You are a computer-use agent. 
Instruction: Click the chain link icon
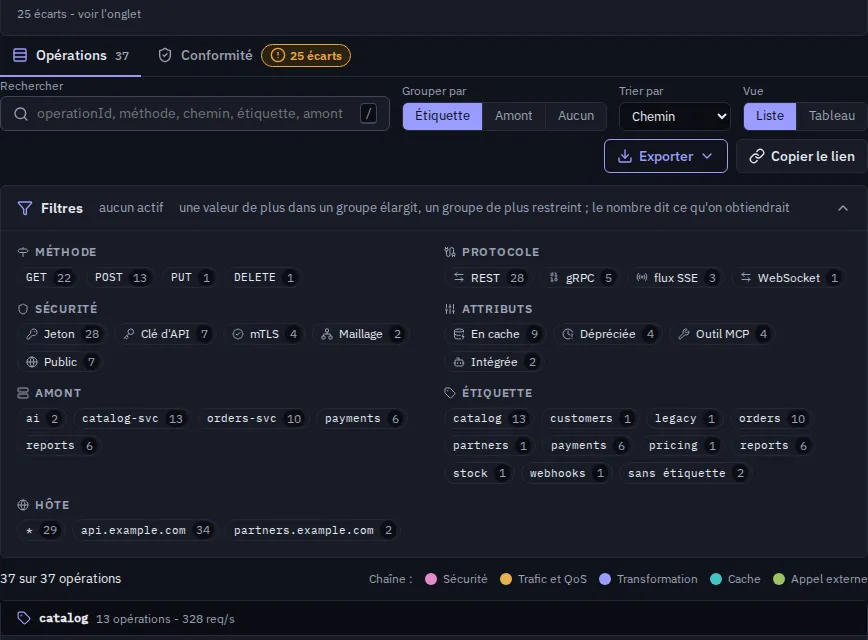tap(757, 157)
